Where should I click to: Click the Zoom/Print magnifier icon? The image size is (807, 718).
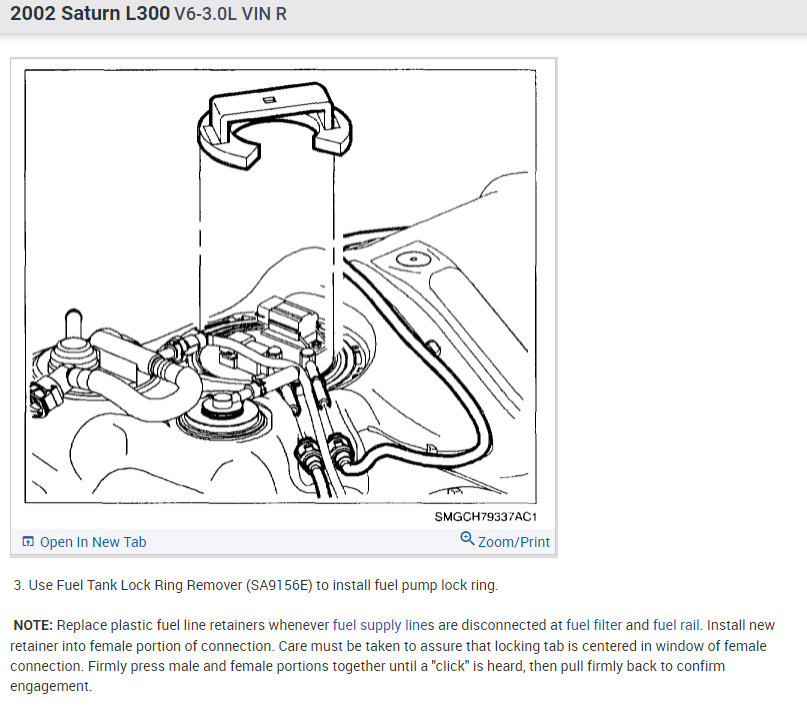(467, 538)
